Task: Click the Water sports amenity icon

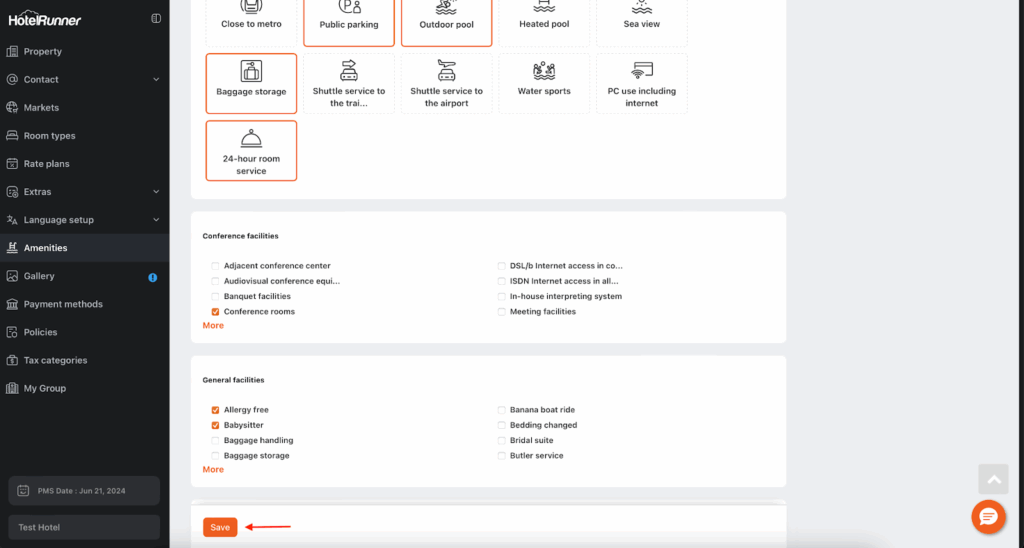Action: click(x=544, y=72)
